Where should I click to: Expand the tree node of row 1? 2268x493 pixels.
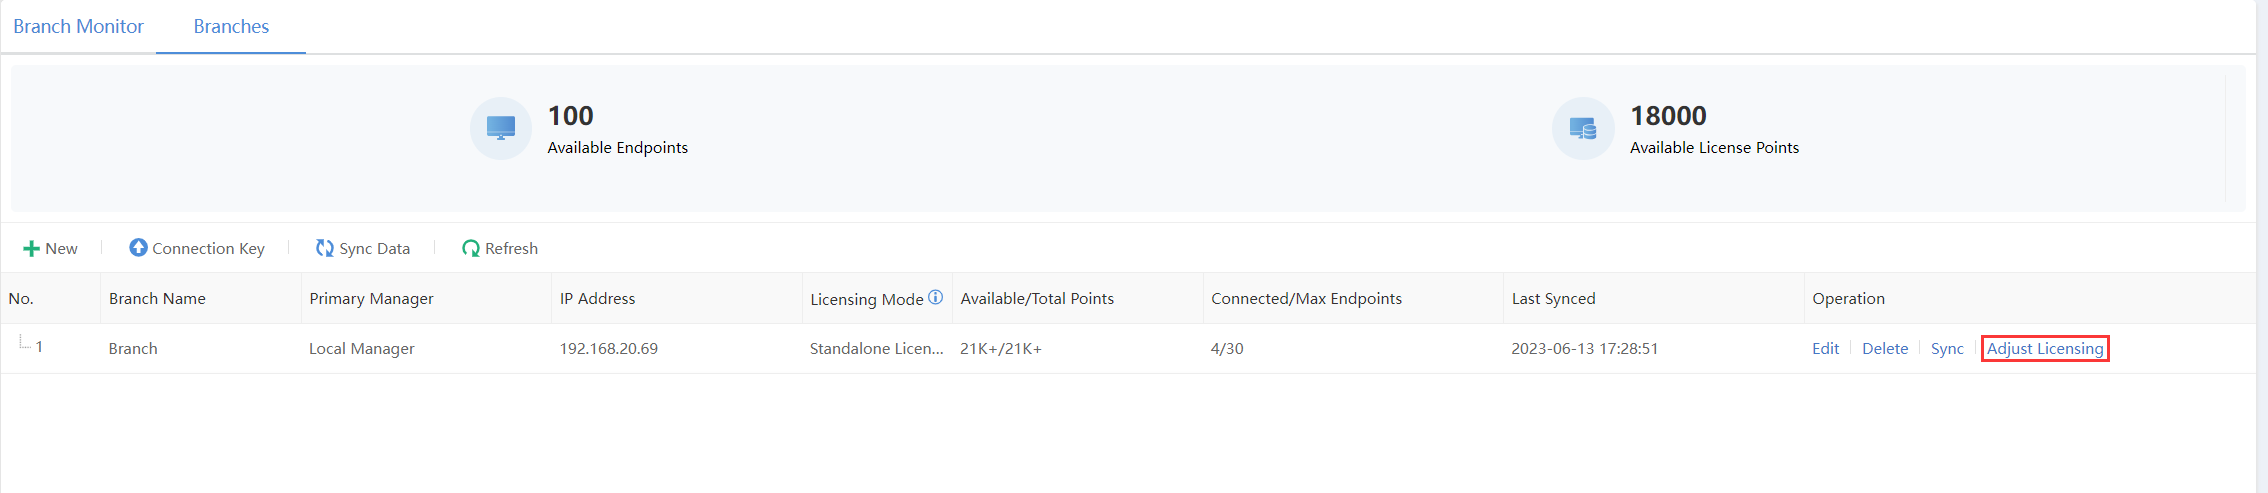23,344
